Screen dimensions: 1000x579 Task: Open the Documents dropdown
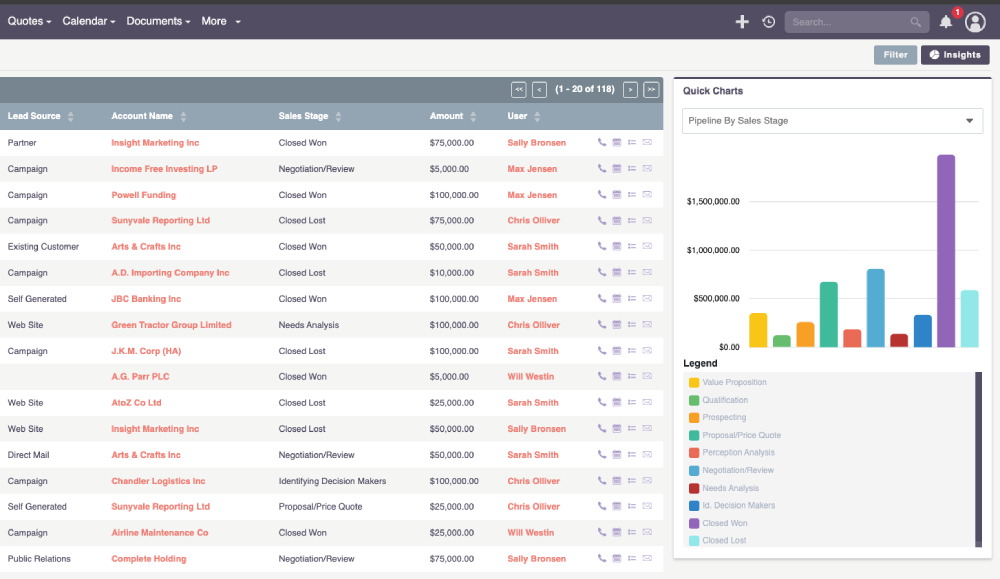click(156, 21)
